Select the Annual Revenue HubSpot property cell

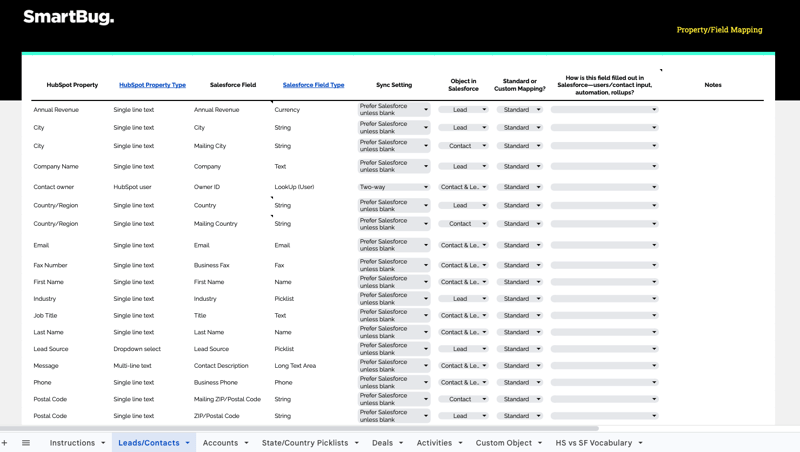point(56,110)
